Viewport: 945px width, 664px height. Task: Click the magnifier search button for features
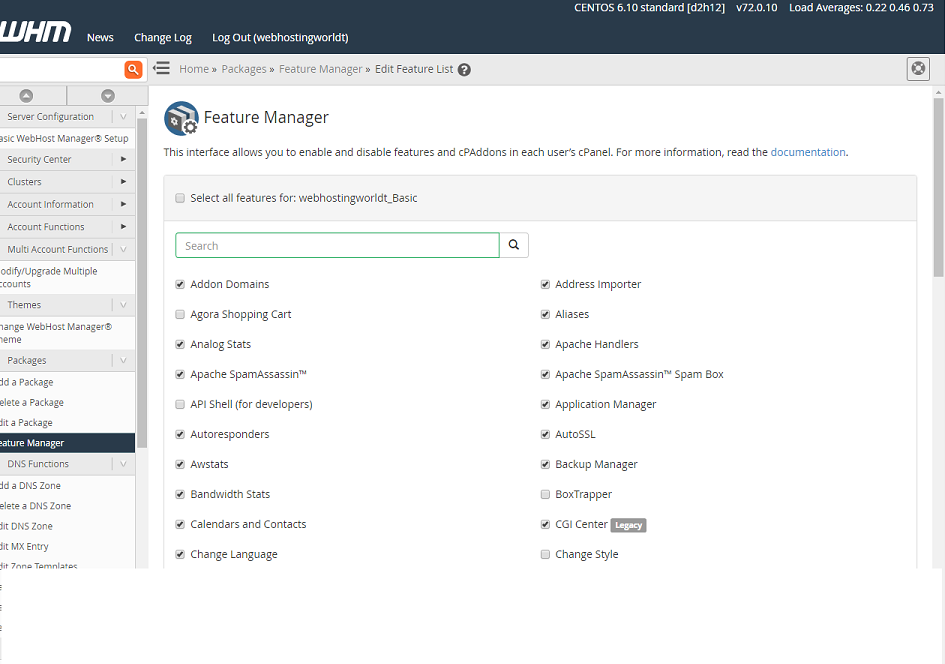[514, 246]
